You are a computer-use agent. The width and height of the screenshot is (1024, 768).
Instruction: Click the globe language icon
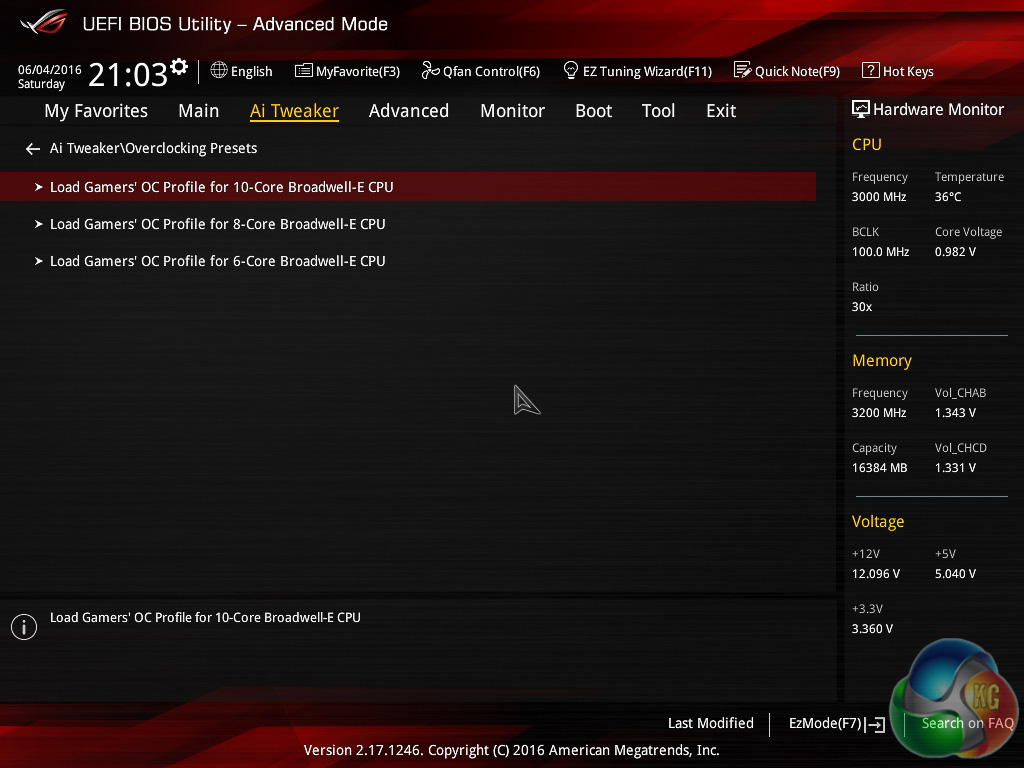click(219, 70)
